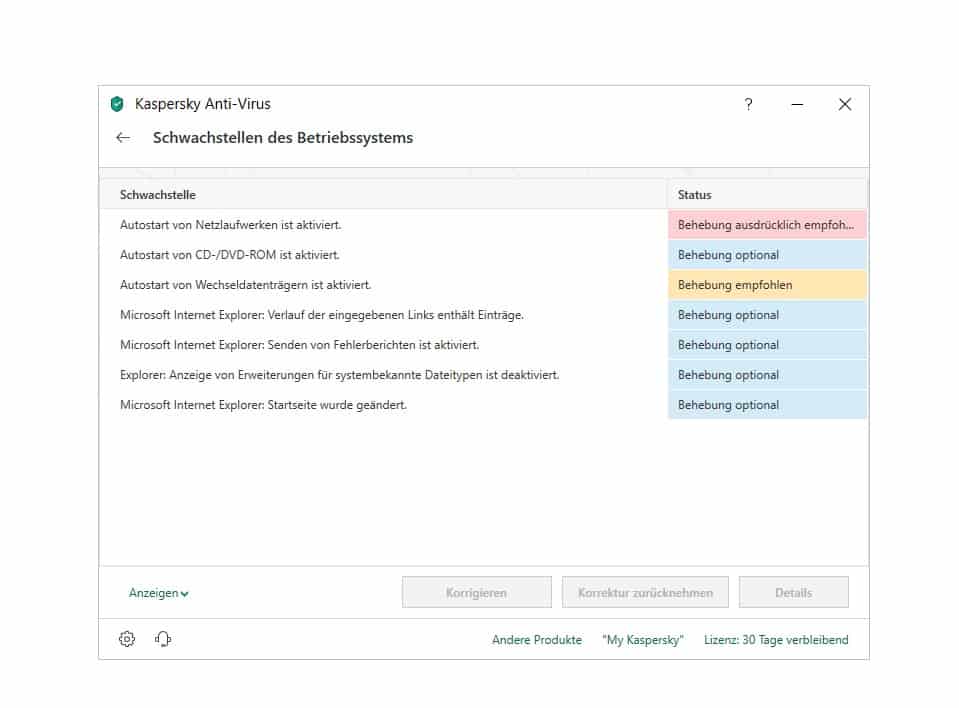Image resolution: width=959 pixels, height=708 pixels.
Task: Click Behebung optional status for Fehlerberichten row
Action: [767, 345]
